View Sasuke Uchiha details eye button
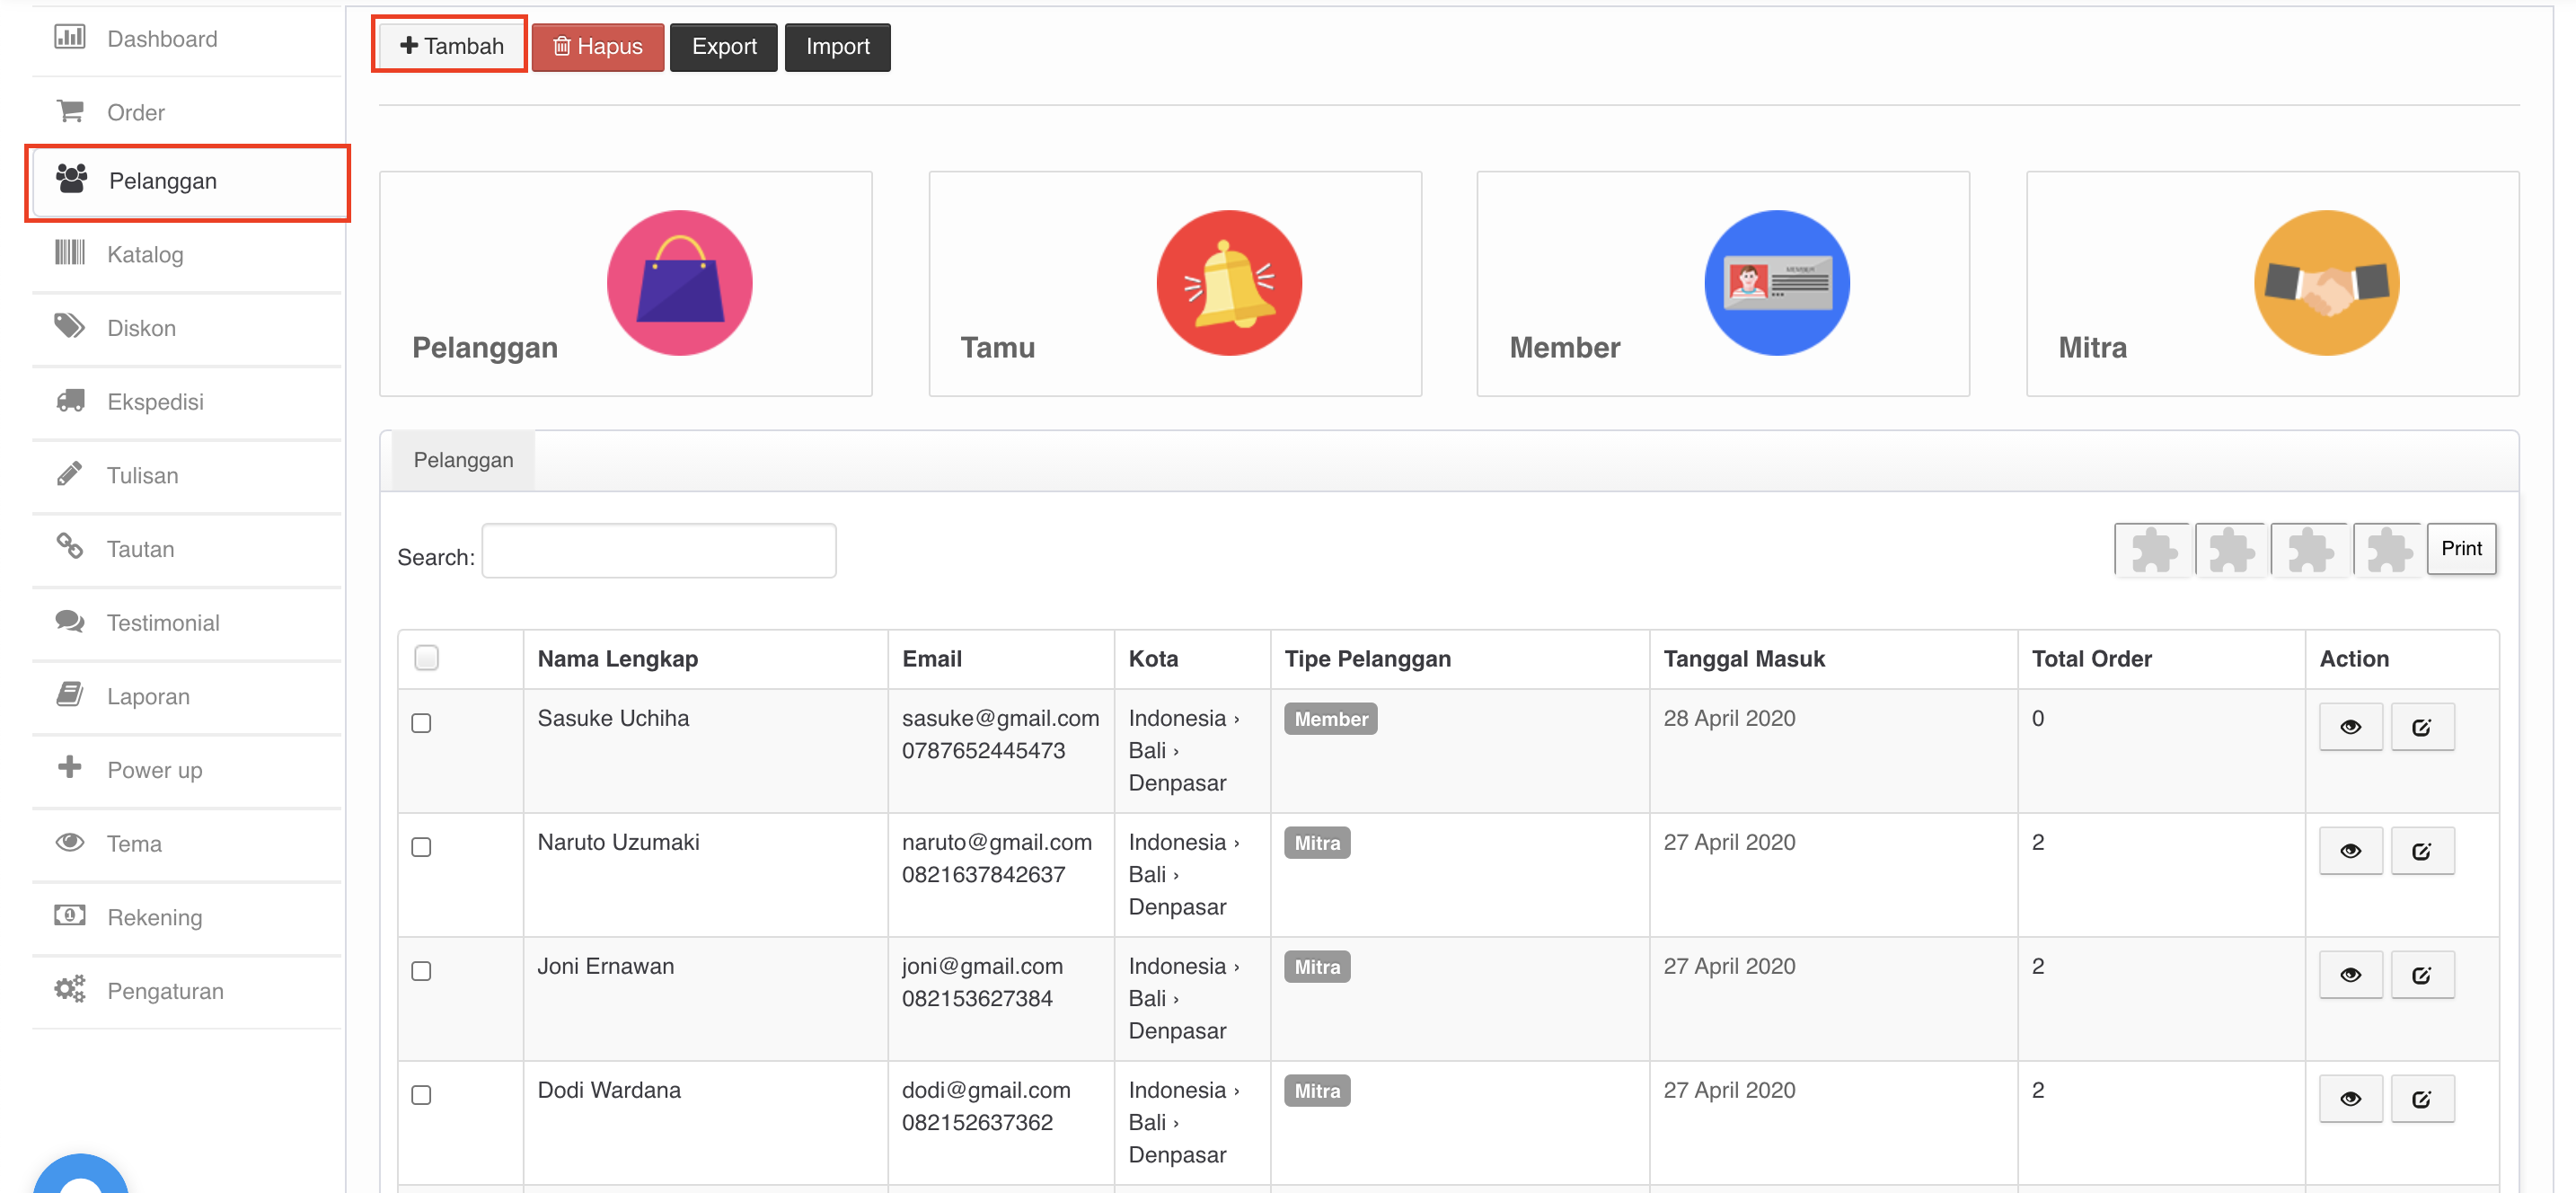 2349,727
